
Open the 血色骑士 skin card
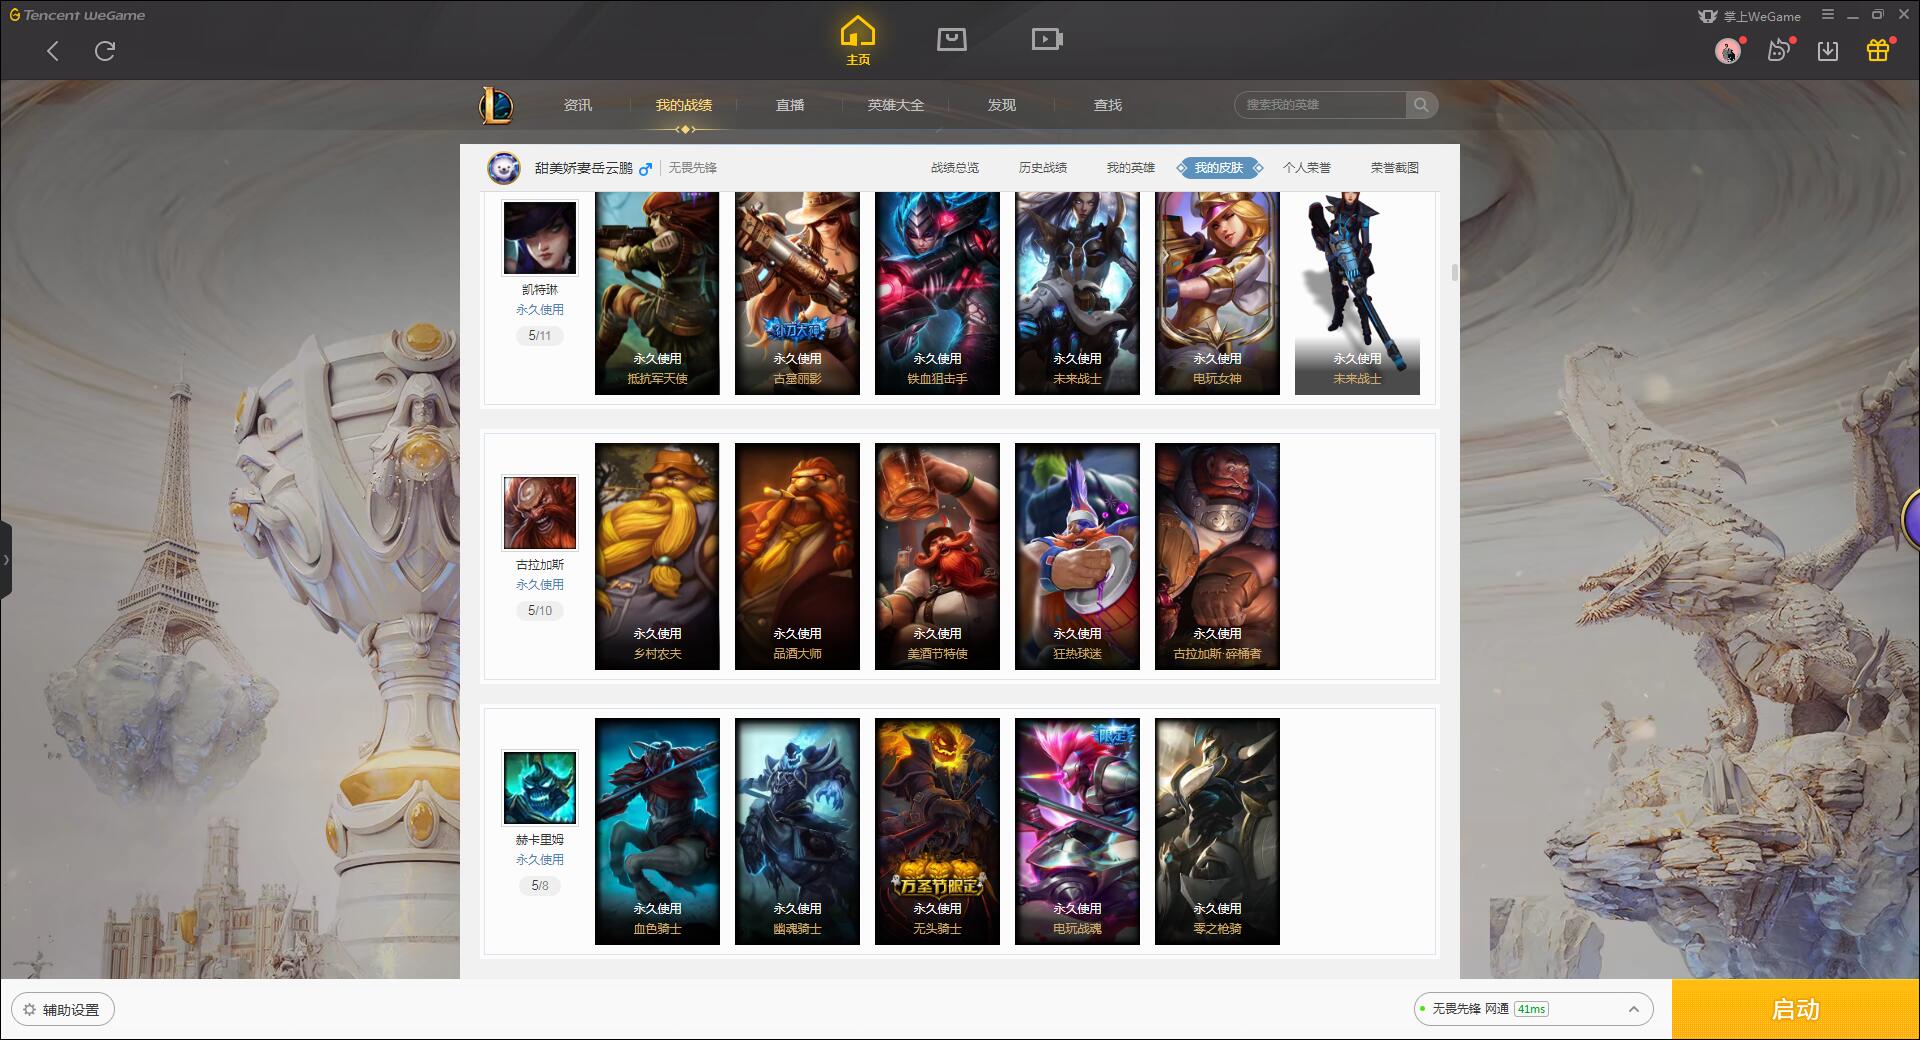tap(657, 831)
